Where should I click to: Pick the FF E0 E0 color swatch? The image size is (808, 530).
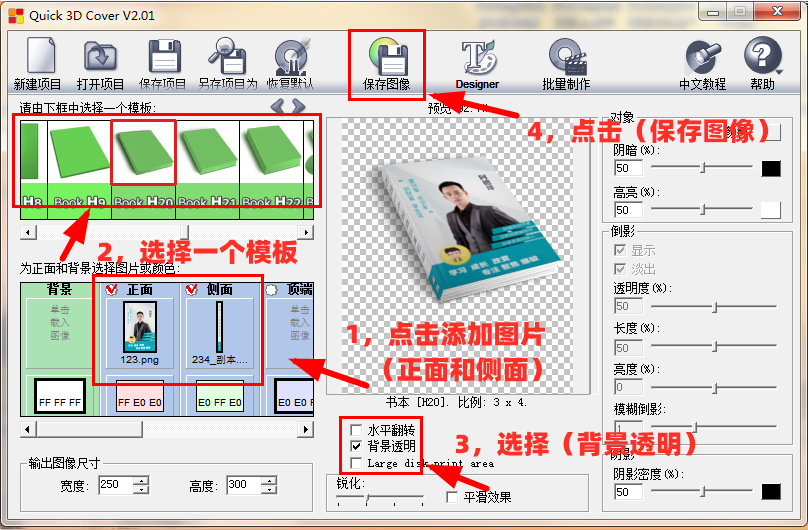140,396
